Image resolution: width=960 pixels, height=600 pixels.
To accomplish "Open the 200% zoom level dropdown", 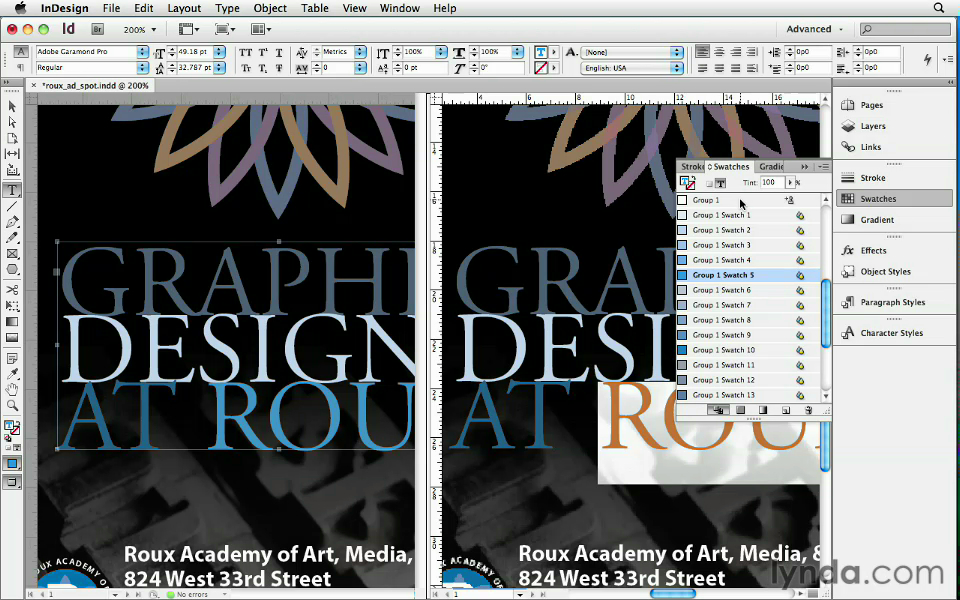I will [x=141, y=29].
